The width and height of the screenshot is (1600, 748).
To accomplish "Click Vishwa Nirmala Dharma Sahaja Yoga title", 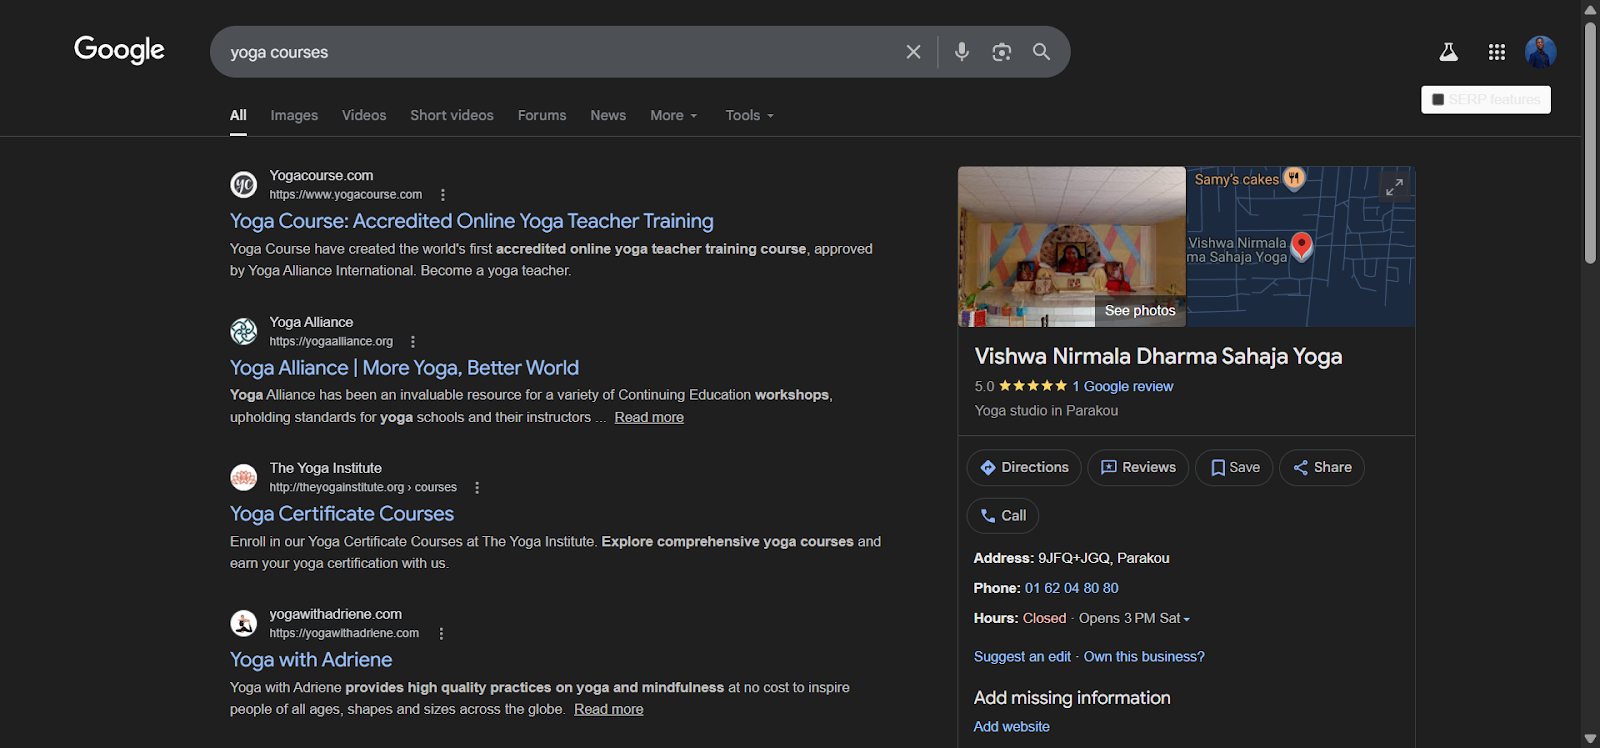I will (x=1158, y=356).
